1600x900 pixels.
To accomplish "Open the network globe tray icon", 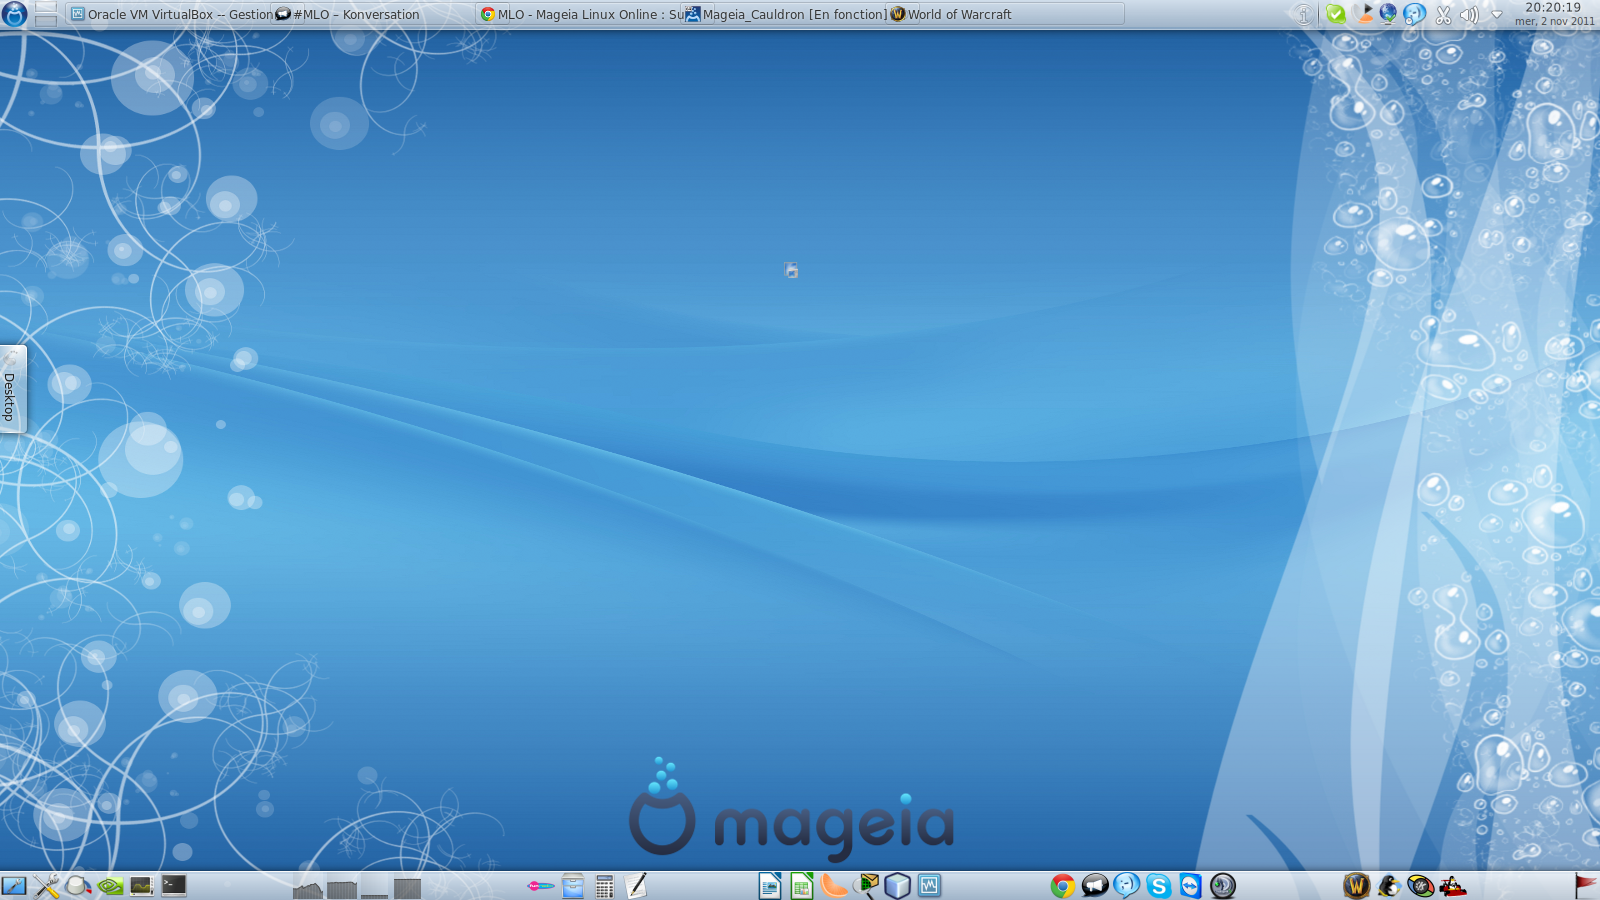I will coord(1388,13).
